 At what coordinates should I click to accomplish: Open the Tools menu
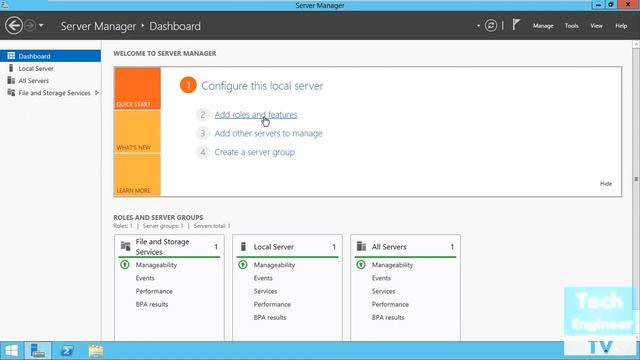571,26
